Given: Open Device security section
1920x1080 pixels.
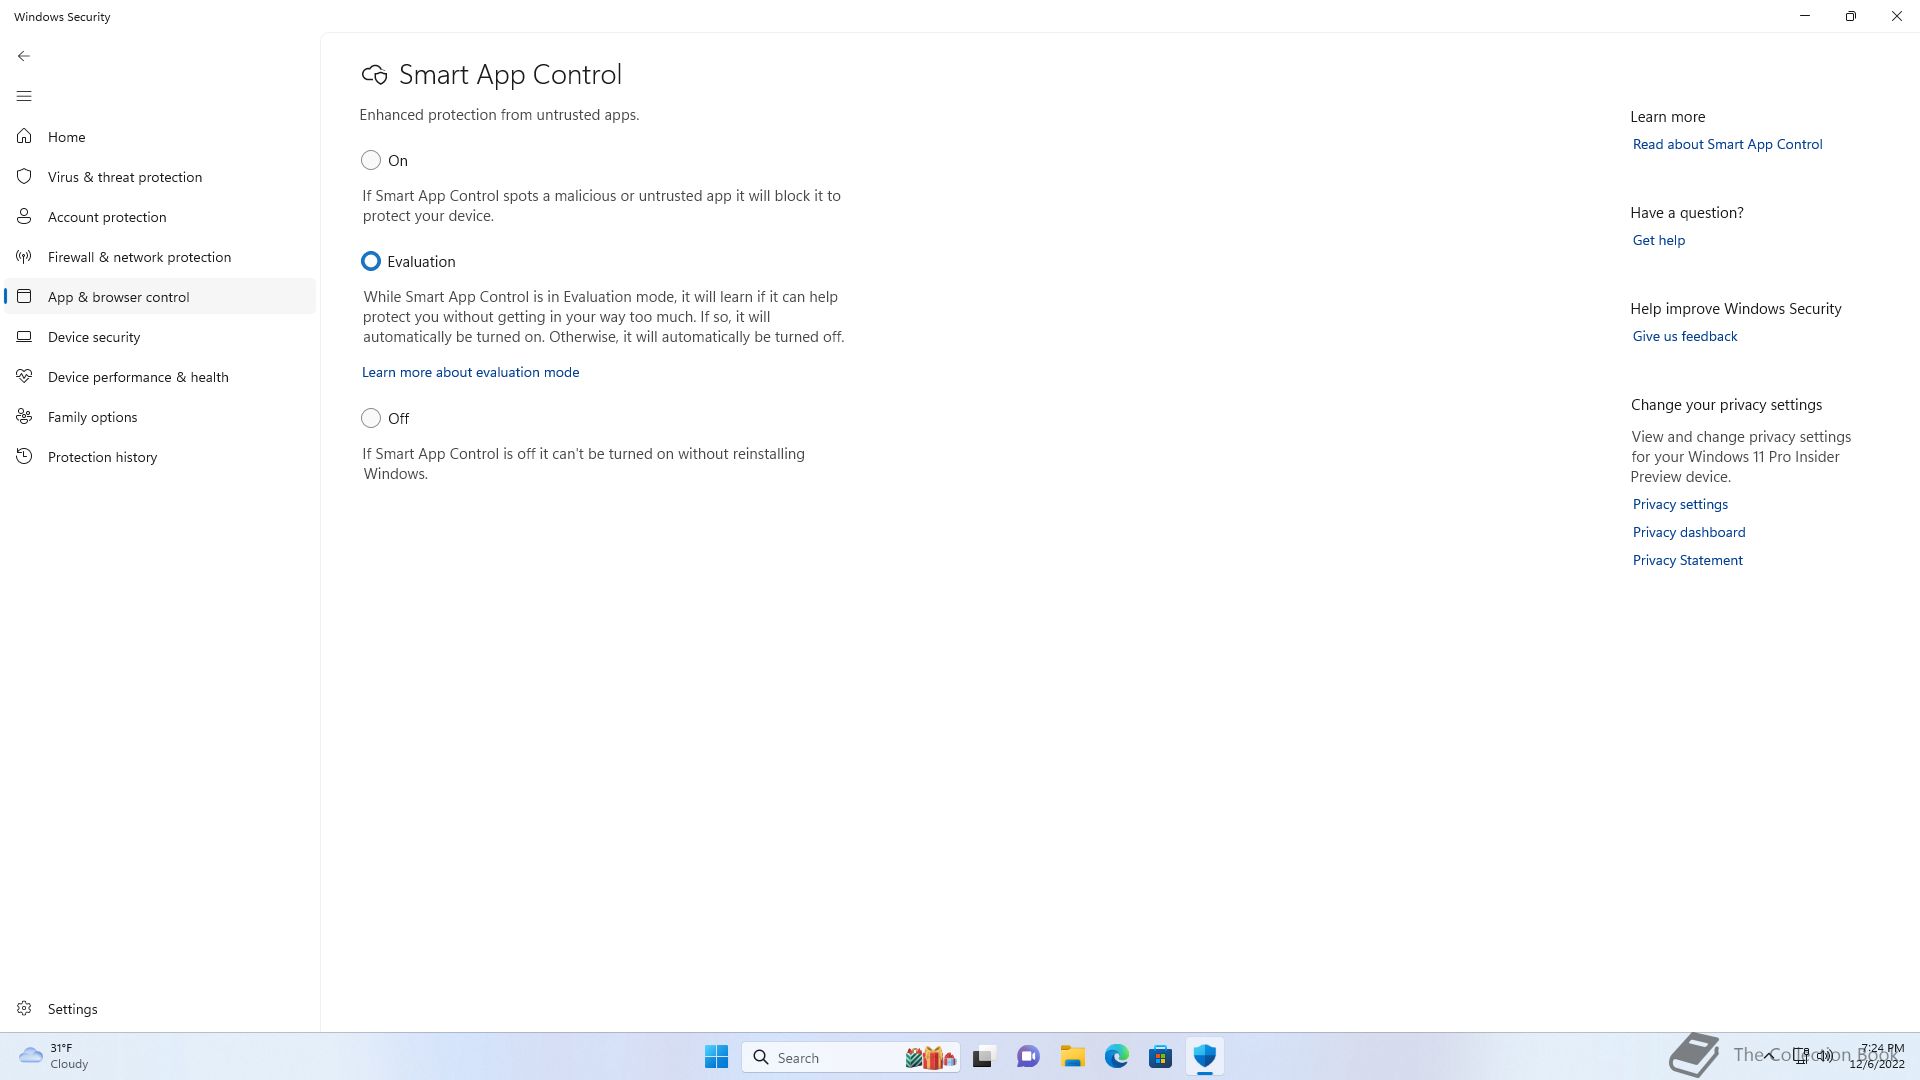Looking at the screenshot, I should tap(160, 336).
